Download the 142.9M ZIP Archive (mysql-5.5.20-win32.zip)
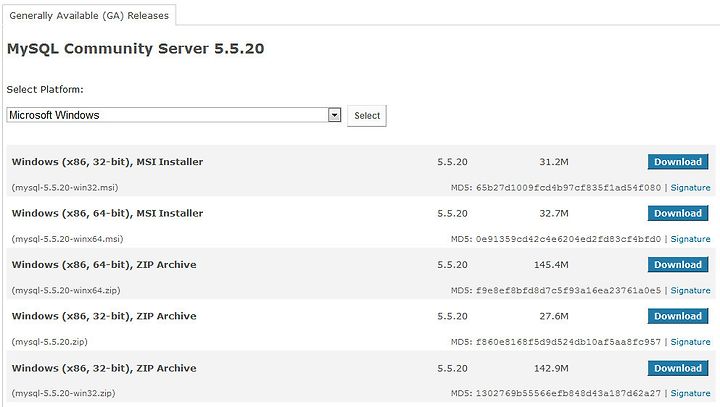 tap(678, 368)
